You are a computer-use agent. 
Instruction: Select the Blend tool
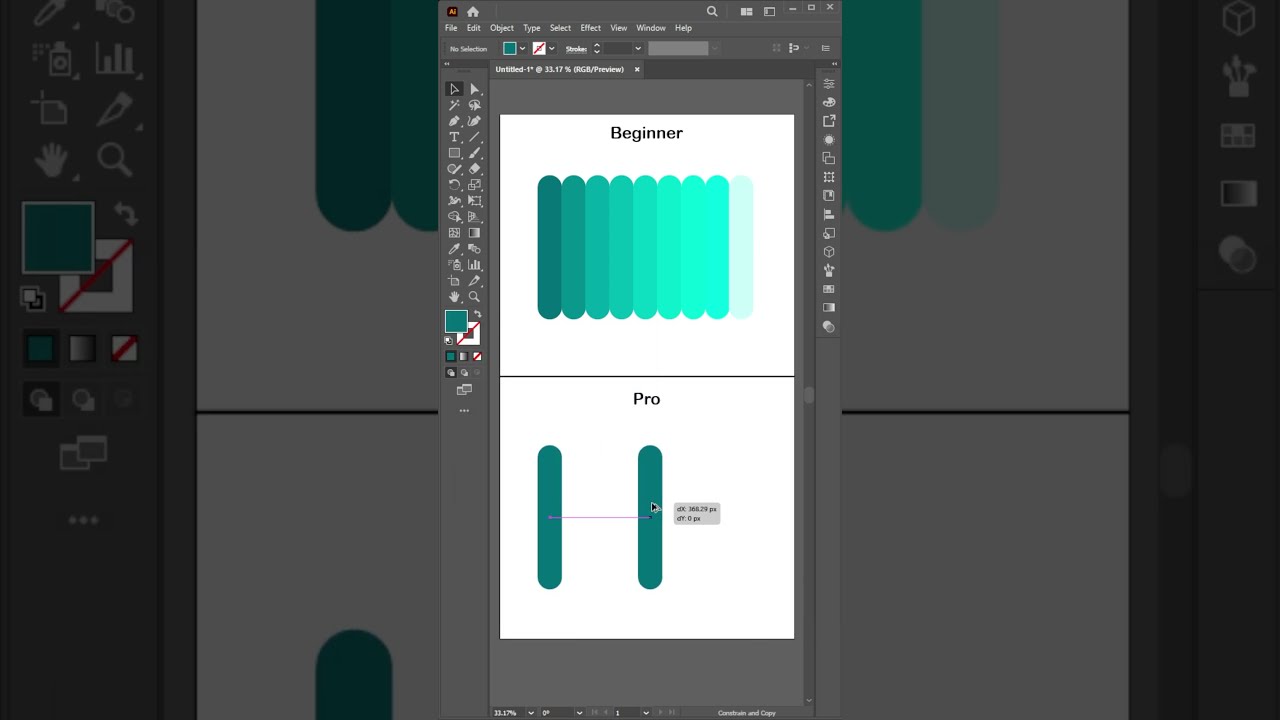click(x=474, y=249)
